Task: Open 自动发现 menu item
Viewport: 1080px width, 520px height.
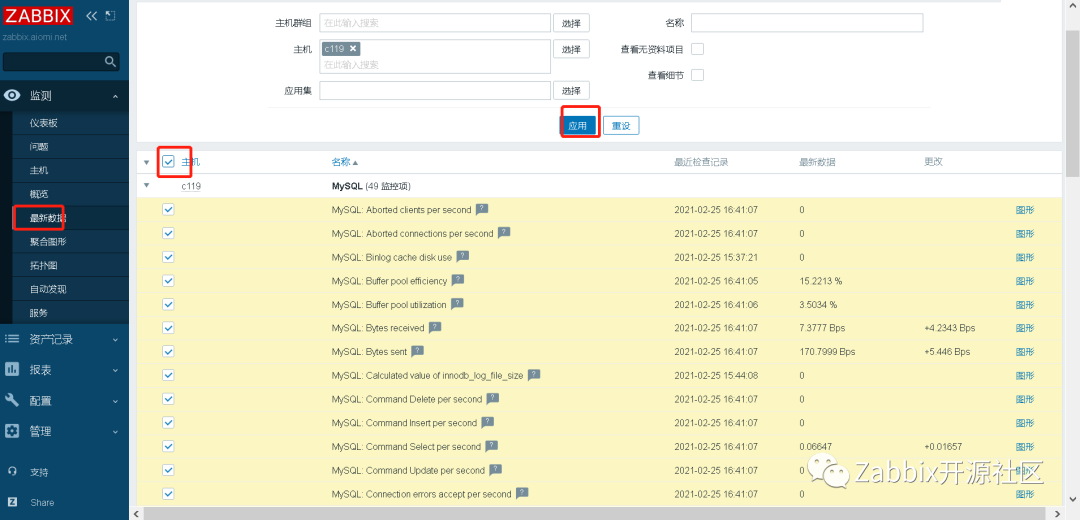Action: click(48, 289)
